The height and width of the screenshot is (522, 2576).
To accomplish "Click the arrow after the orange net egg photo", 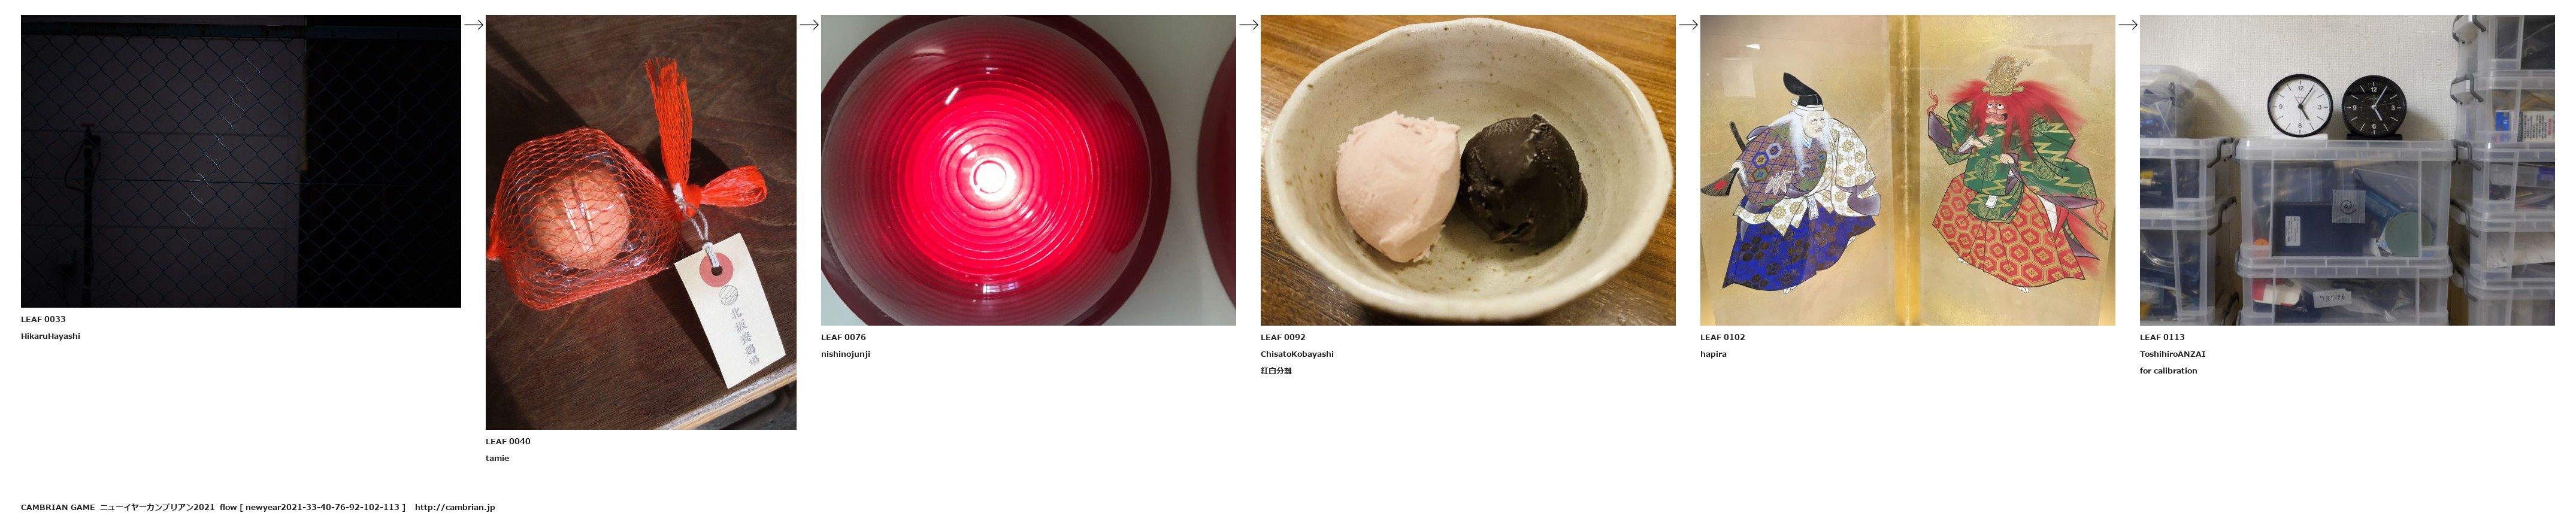I will click(809, 25).
